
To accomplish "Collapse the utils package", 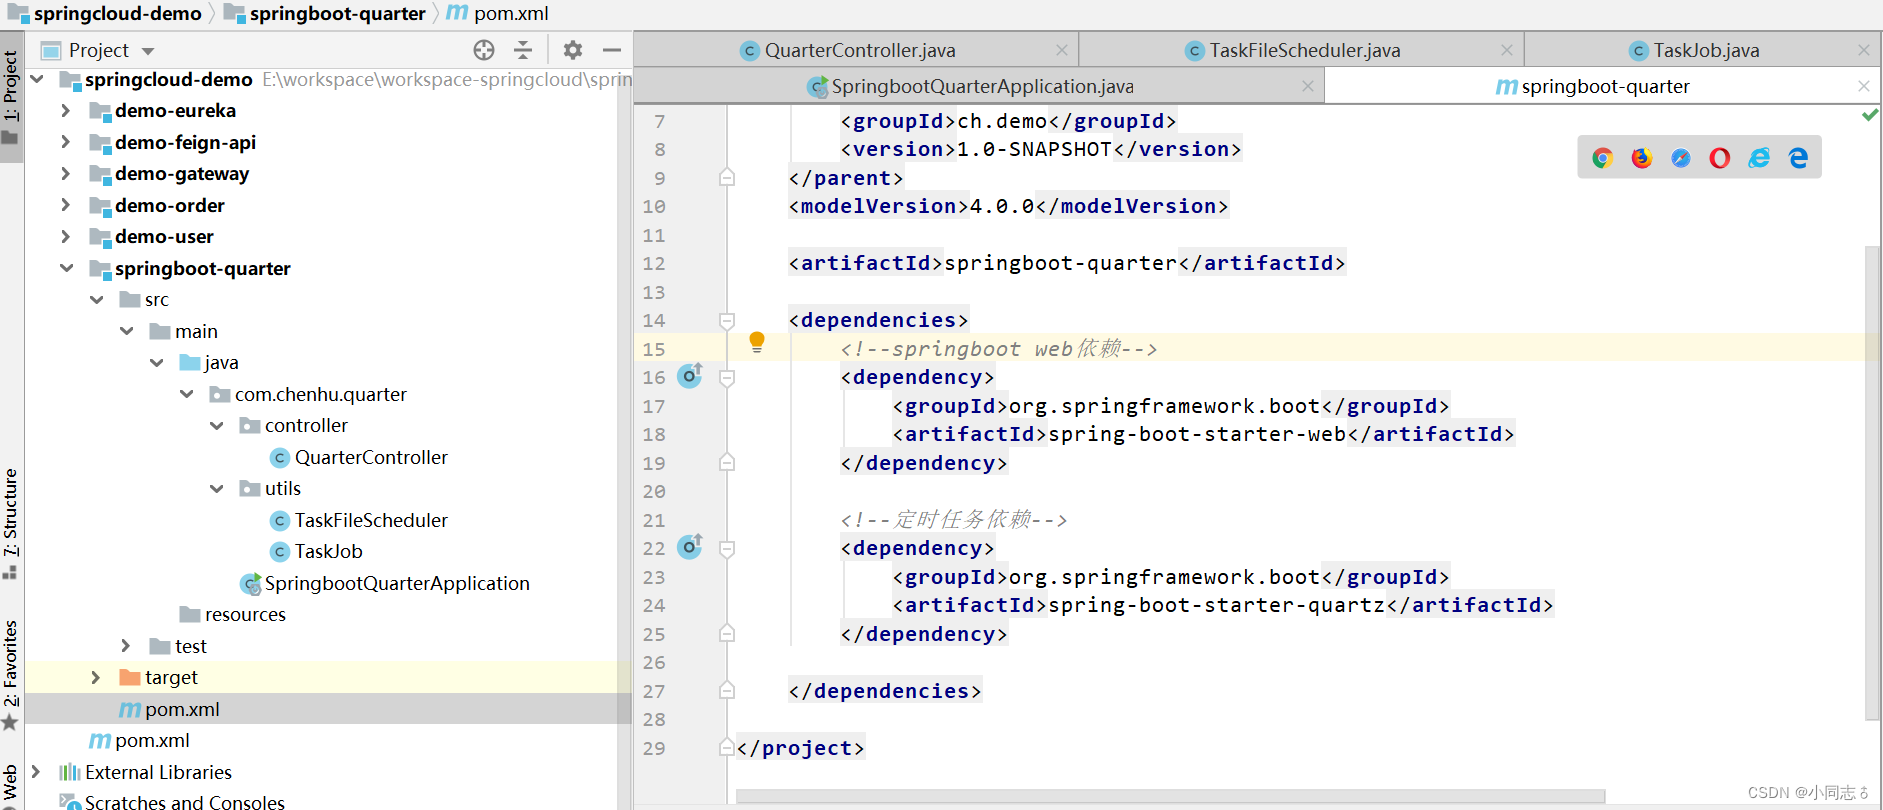I will coord(216,488).
